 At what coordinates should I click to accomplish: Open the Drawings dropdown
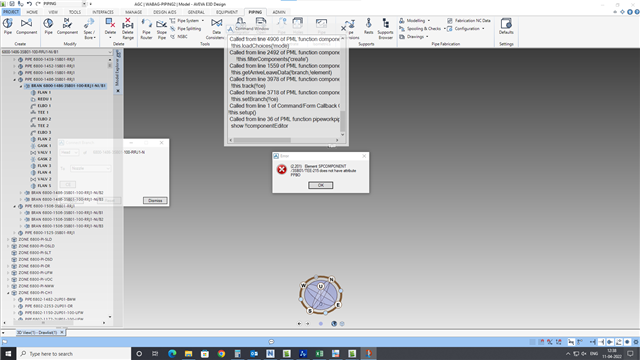pos(413,37)
